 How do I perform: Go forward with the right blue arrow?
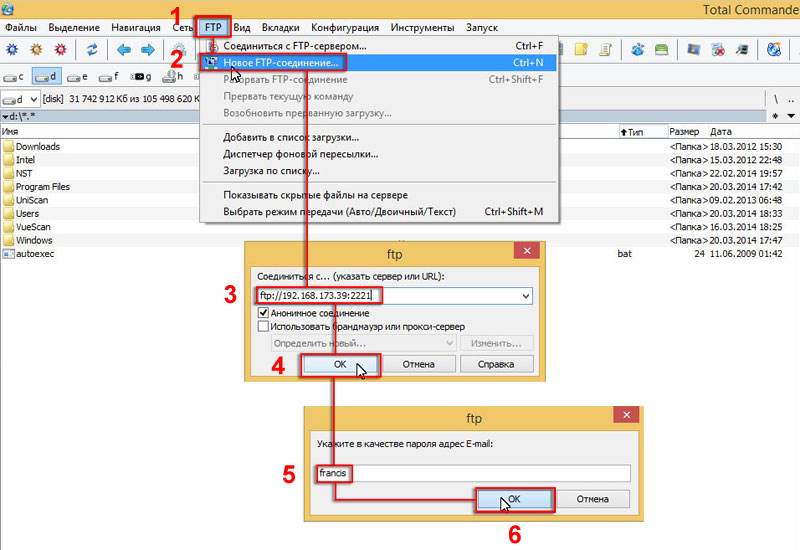click(x=148, y=49)
